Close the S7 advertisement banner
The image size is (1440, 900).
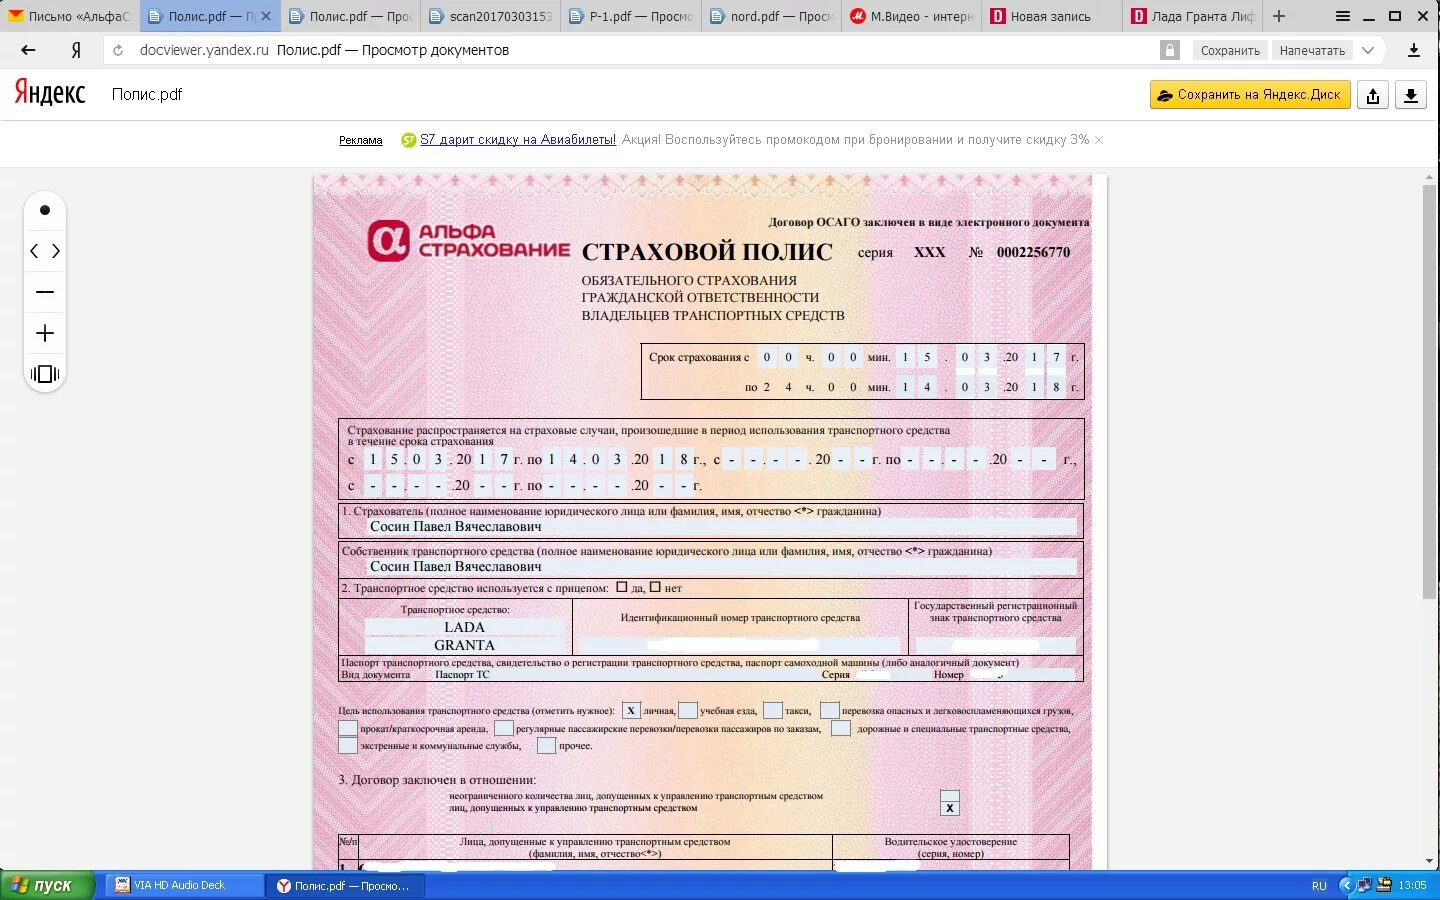[x=1099, y=140]
